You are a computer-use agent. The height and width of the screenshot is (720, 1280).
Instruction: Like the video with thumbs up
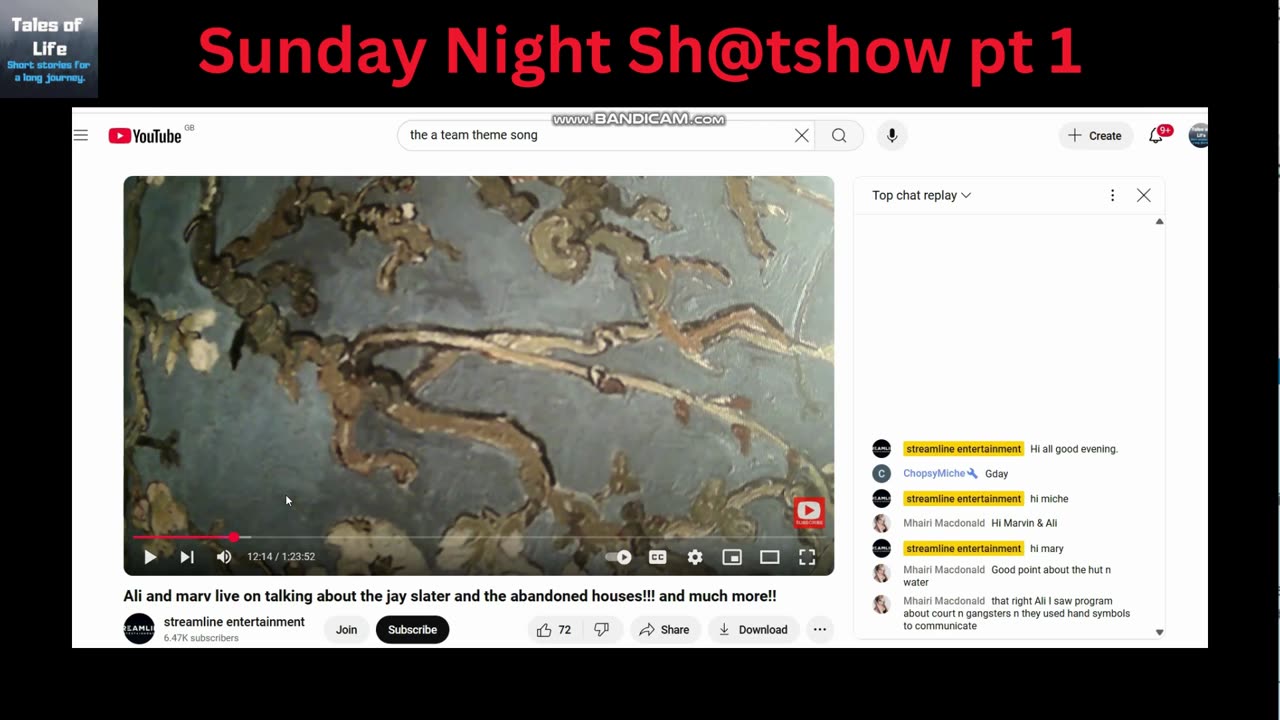553,629
